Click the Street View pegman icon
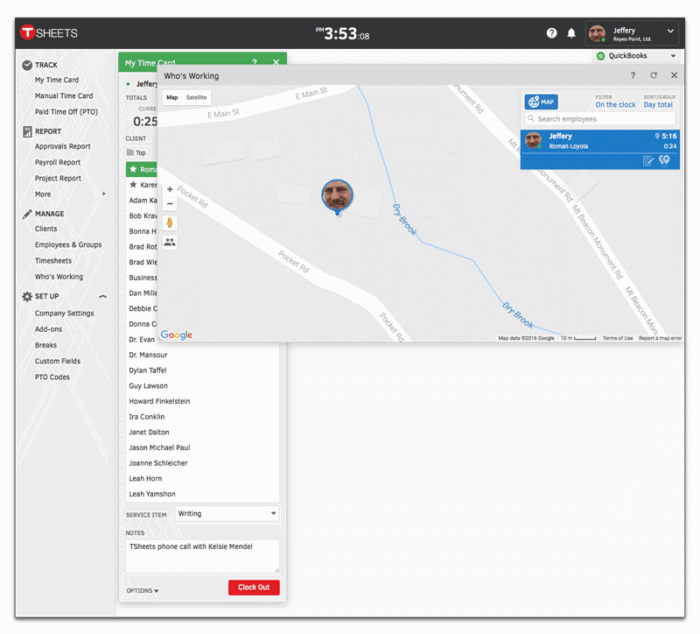The width and height of the screenshot is (700, 634). click(170, 223)
